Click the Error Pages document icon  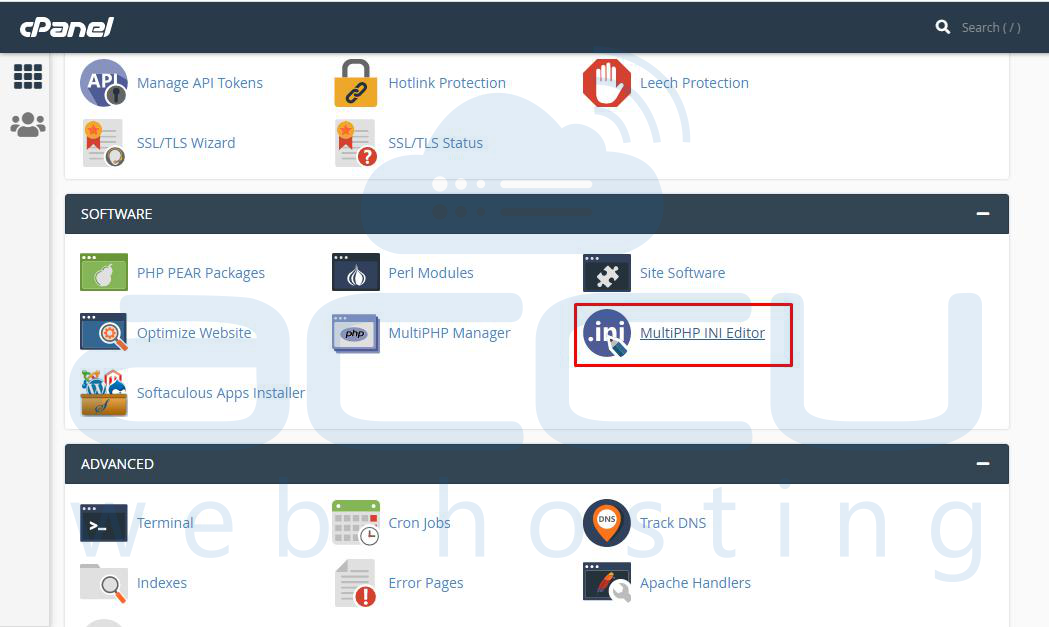tap(355, 583)
